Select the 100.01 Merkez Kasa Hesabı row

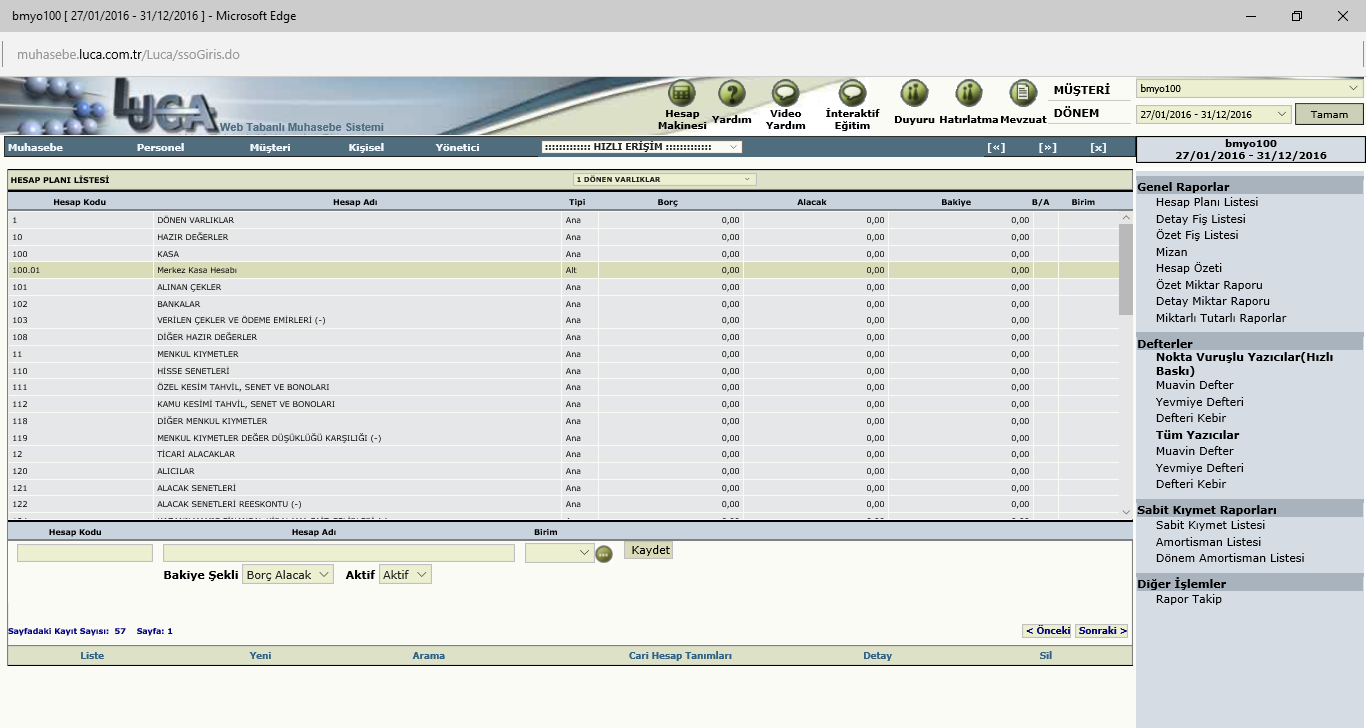click(x=563, y=270)
